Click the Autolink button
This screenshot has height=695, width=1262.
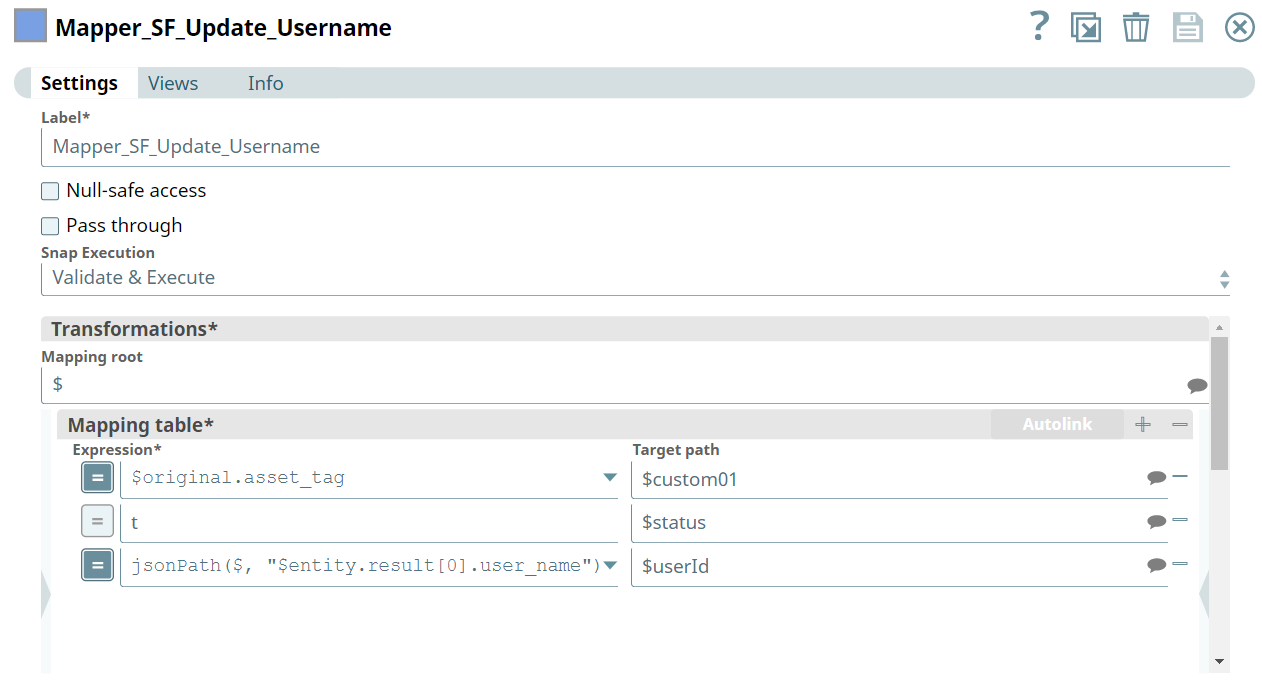point(1057,424)
